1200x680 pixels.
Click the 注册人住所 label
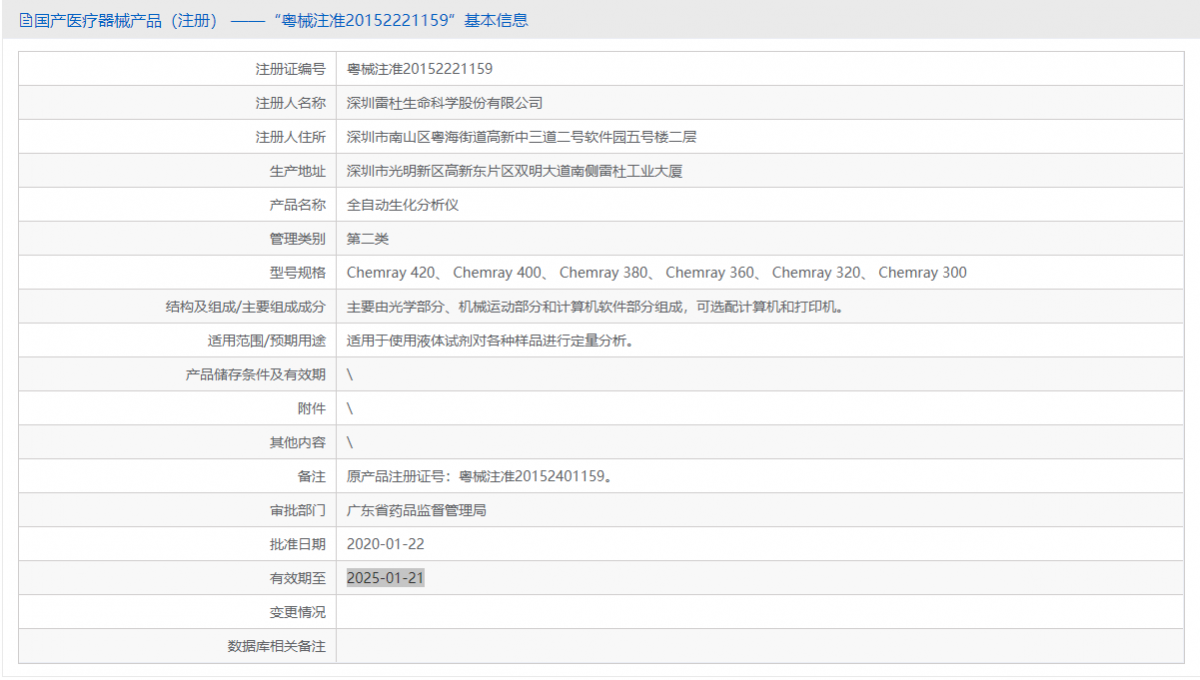[291, 137]
